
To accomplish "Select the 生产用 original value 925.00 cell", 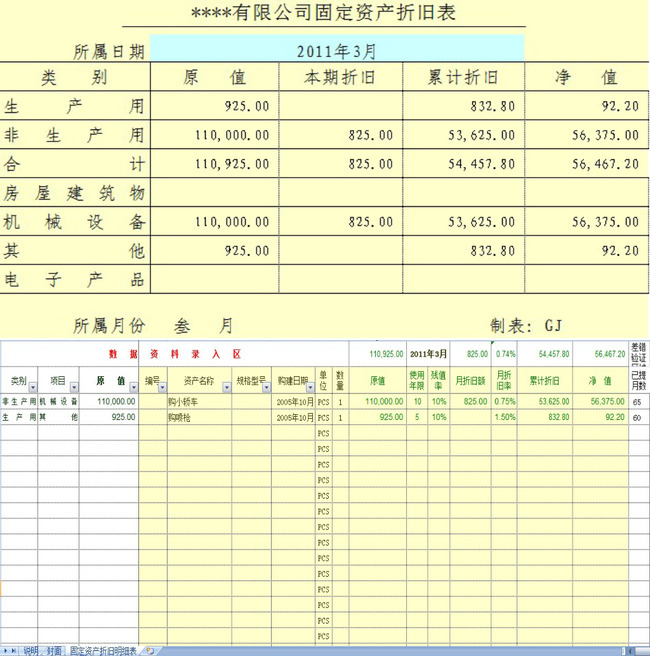I will point(215,106).
